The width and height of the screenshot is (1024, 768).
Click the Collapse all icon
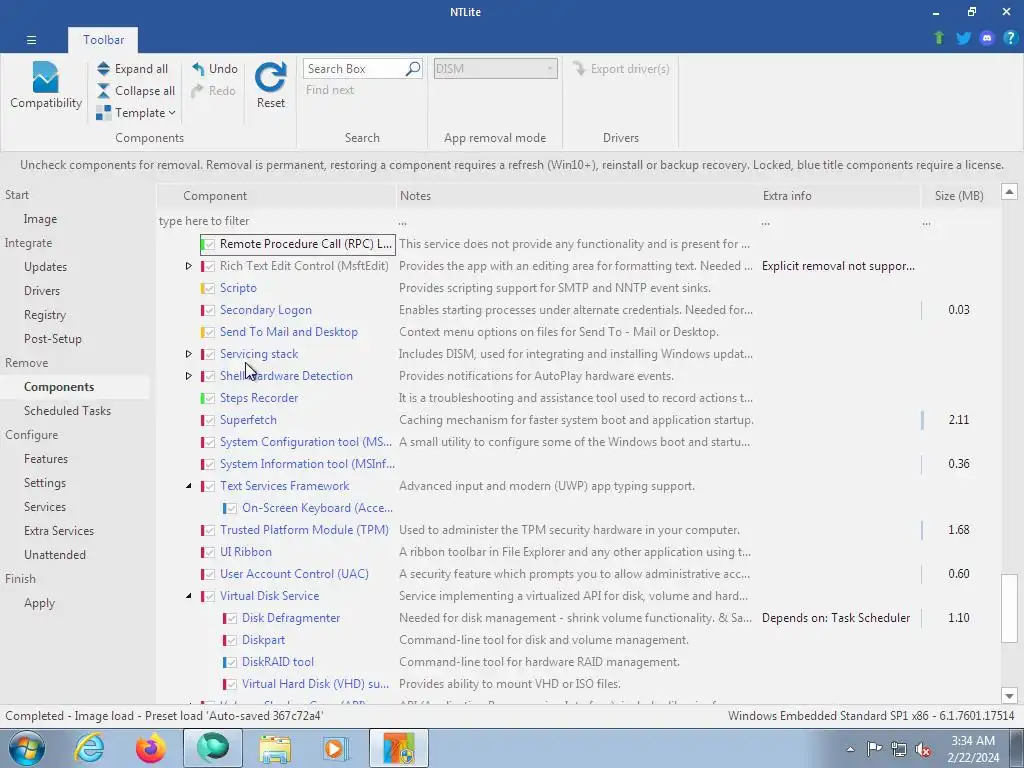[x=103, y=91]
